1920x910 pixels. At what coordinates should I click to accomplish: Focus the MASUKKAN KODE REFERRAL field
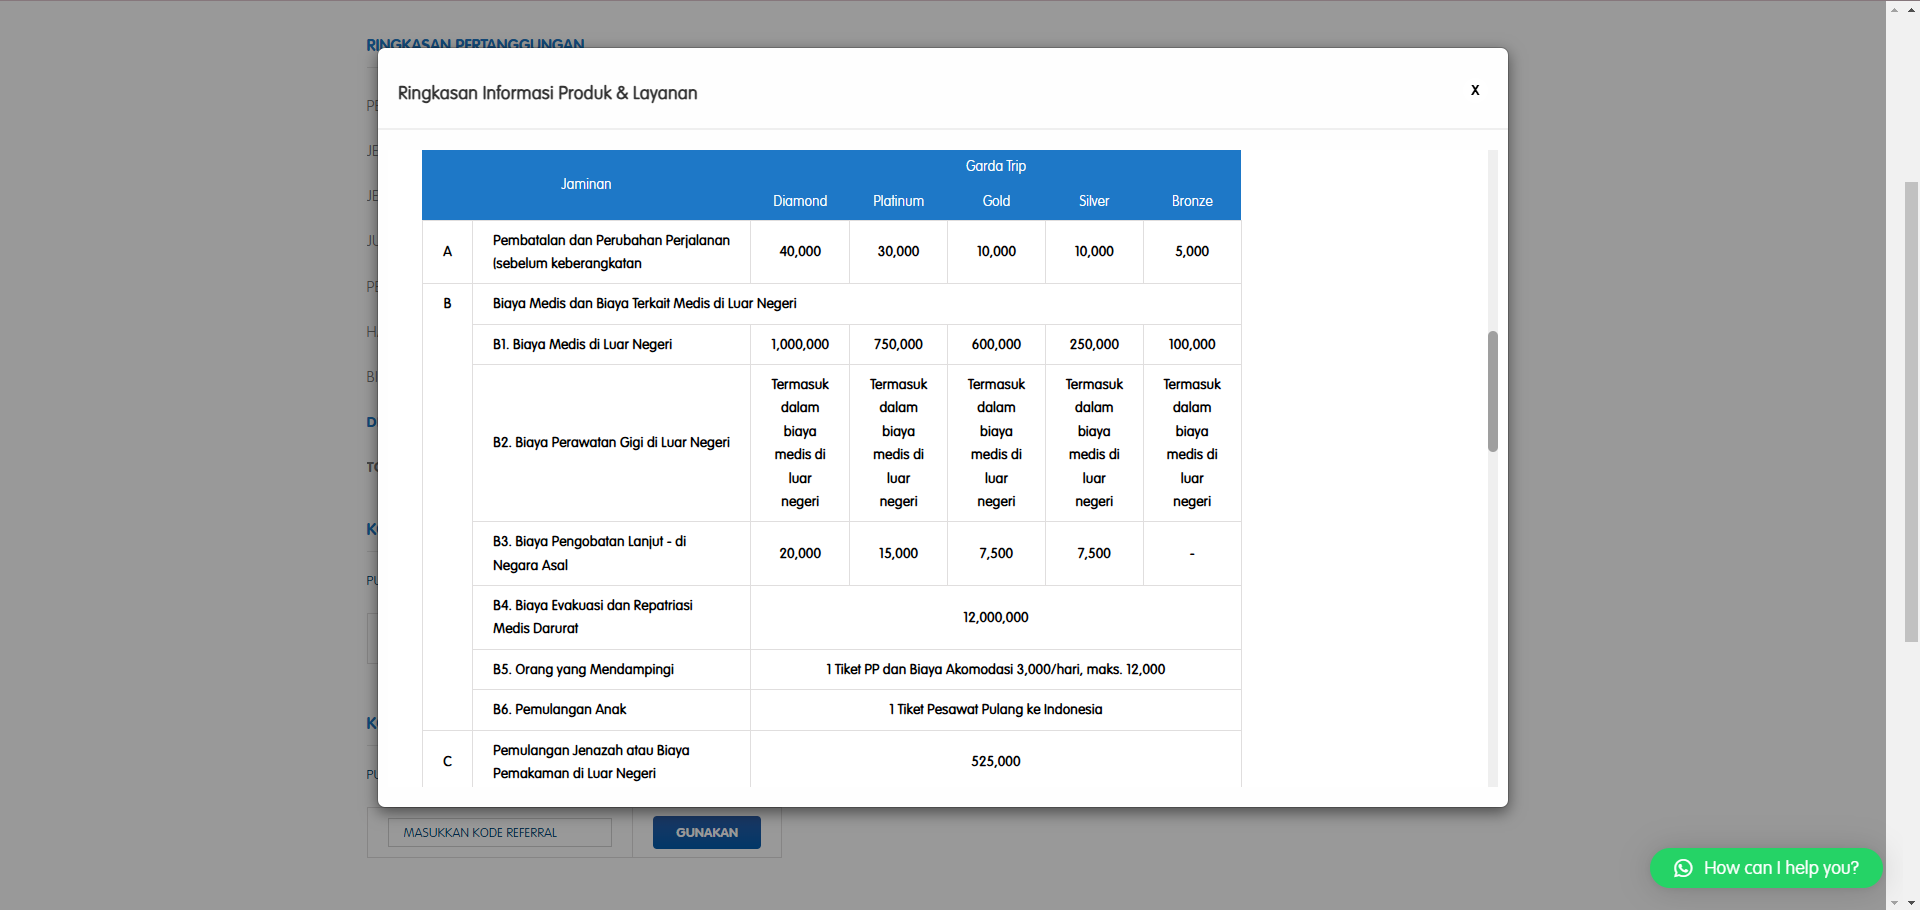(x=500, y=832)
